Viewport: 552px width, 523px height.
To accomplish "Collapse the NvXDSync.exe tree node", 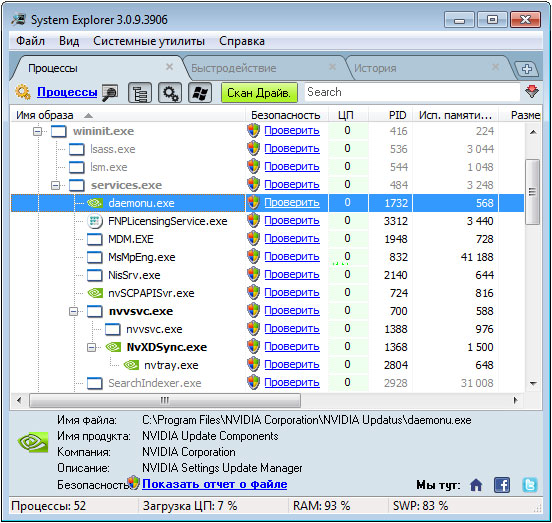I will click(x=91, y=347).
